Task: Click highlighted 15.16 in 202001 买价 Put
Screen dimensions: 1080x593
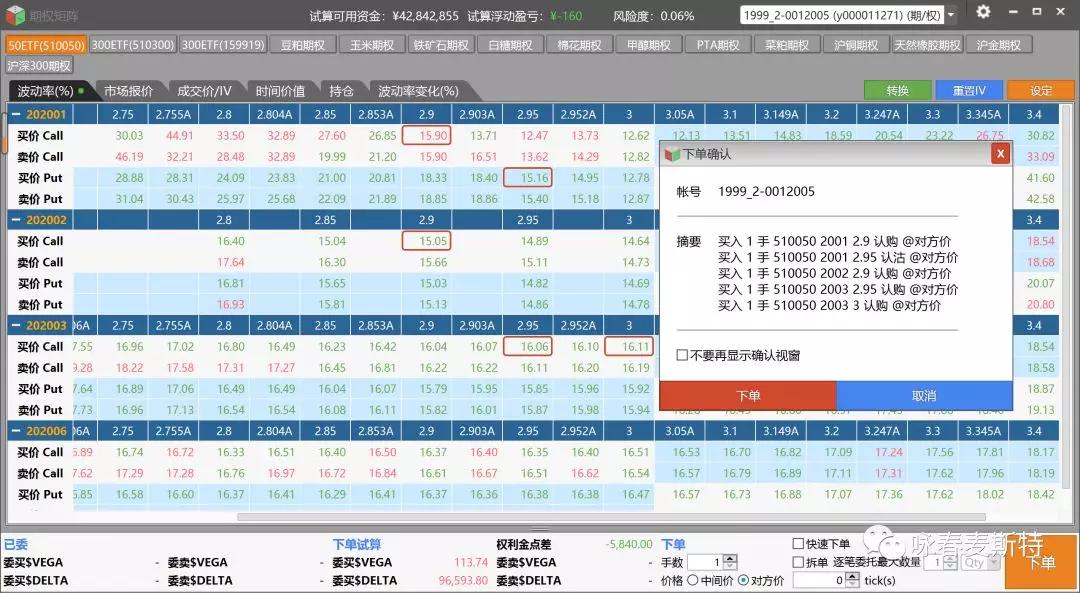Action: pyautogui.click(x=528, y=178)
